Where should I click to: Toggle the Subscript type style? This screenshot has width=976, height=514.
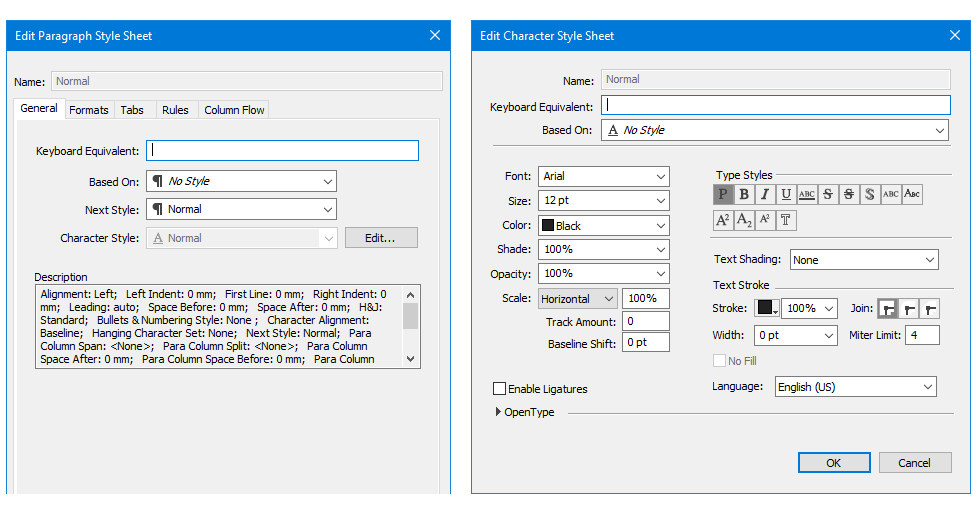[x=744, y=220]
